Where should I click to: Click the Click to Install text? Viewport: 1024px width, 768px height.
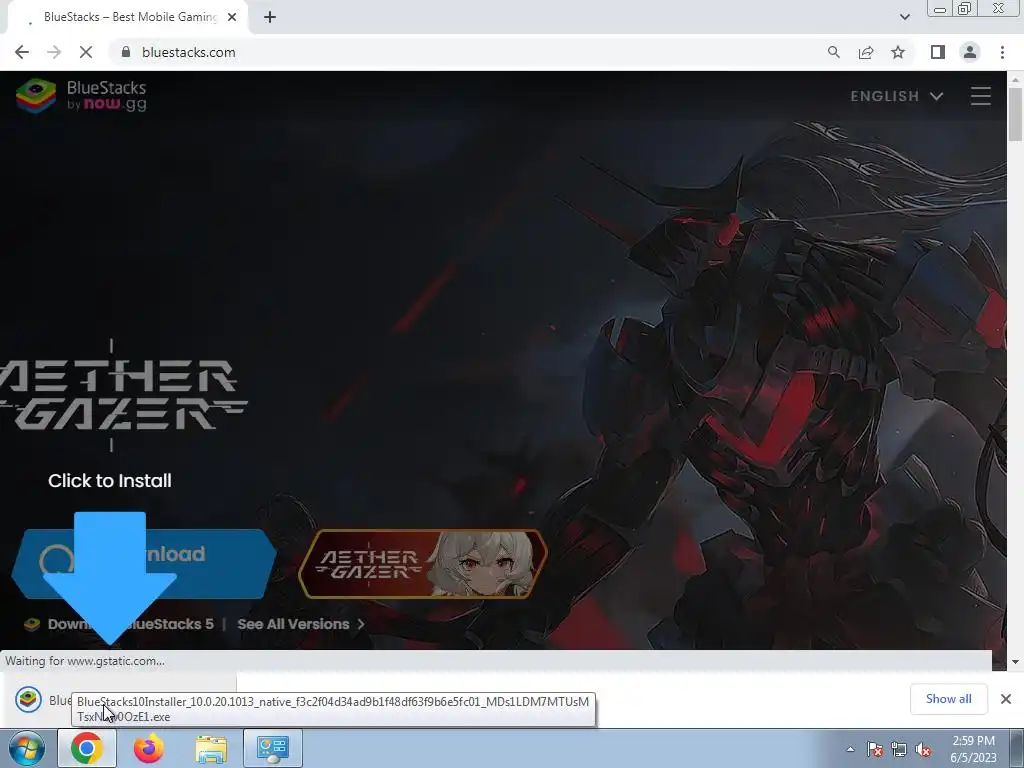(x=110, y=481)
